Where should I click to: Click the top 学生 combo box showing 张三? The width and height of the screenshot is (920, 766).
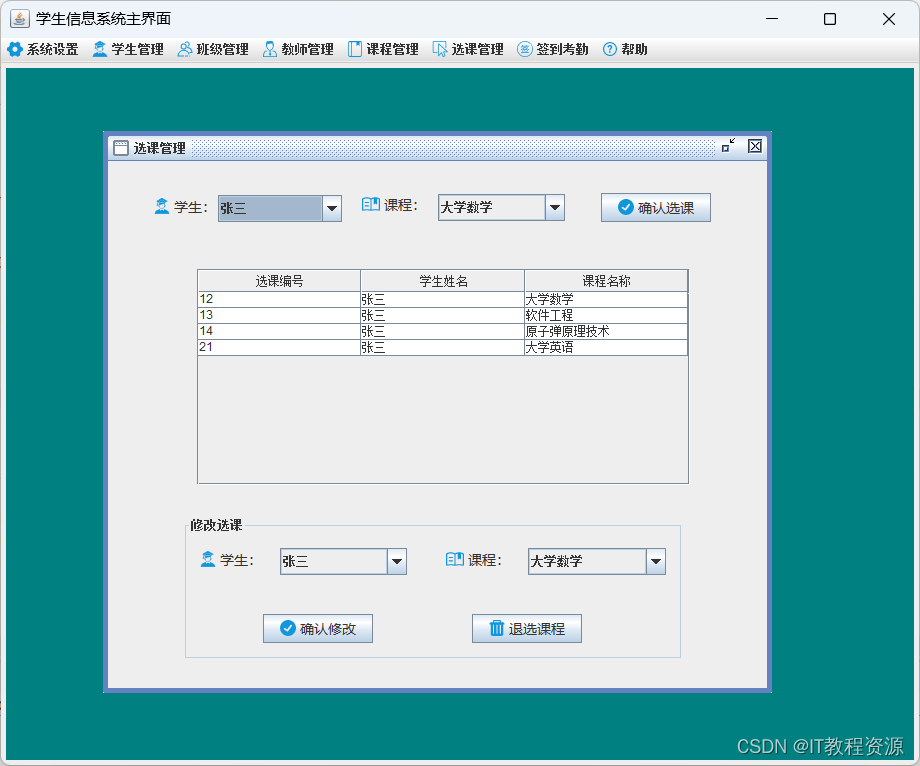point(280,208)
